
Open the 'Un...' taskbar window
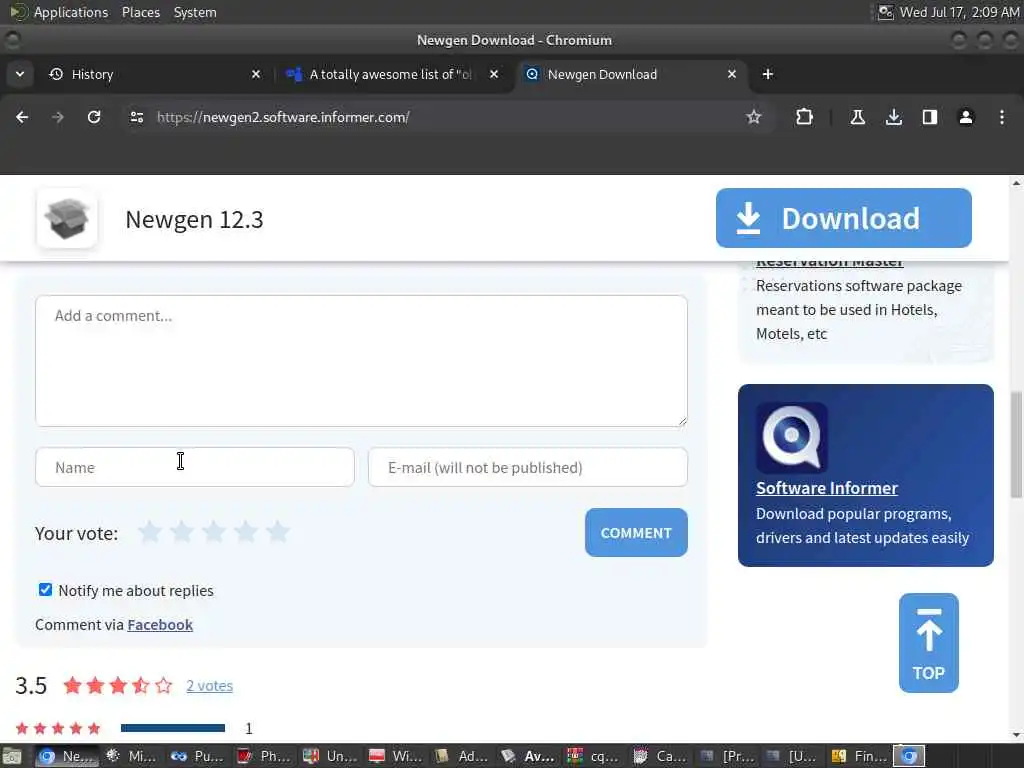tap(330, 756)
